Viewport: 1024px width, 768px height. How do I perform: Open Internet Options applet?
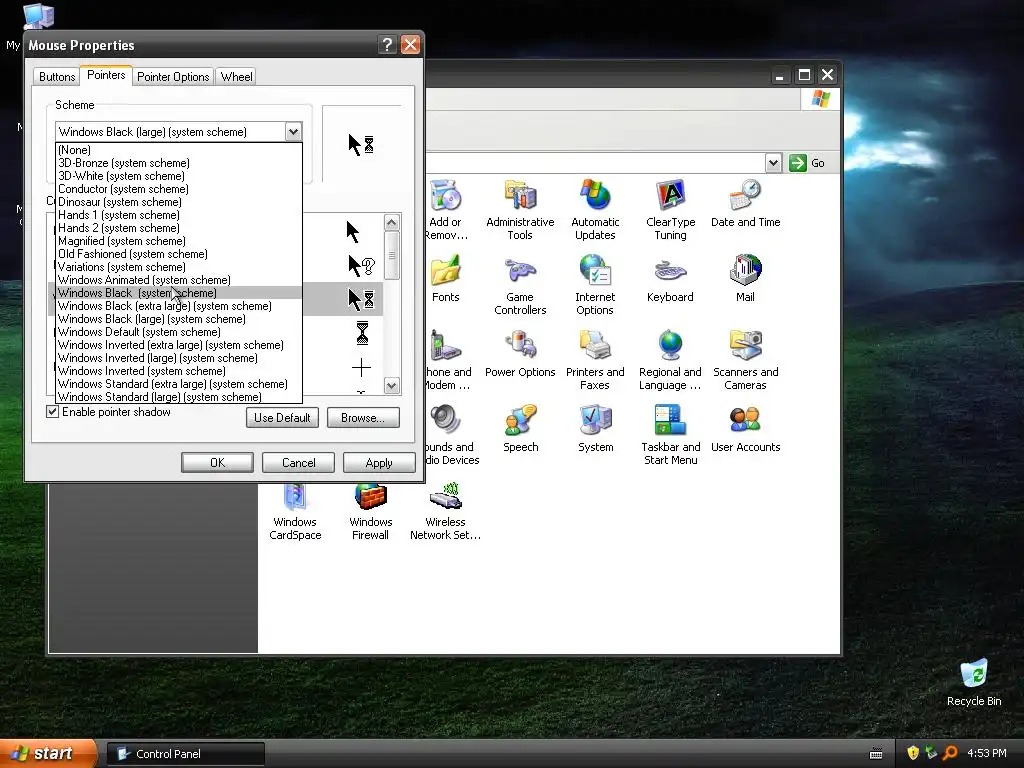[x=595, y=285]
